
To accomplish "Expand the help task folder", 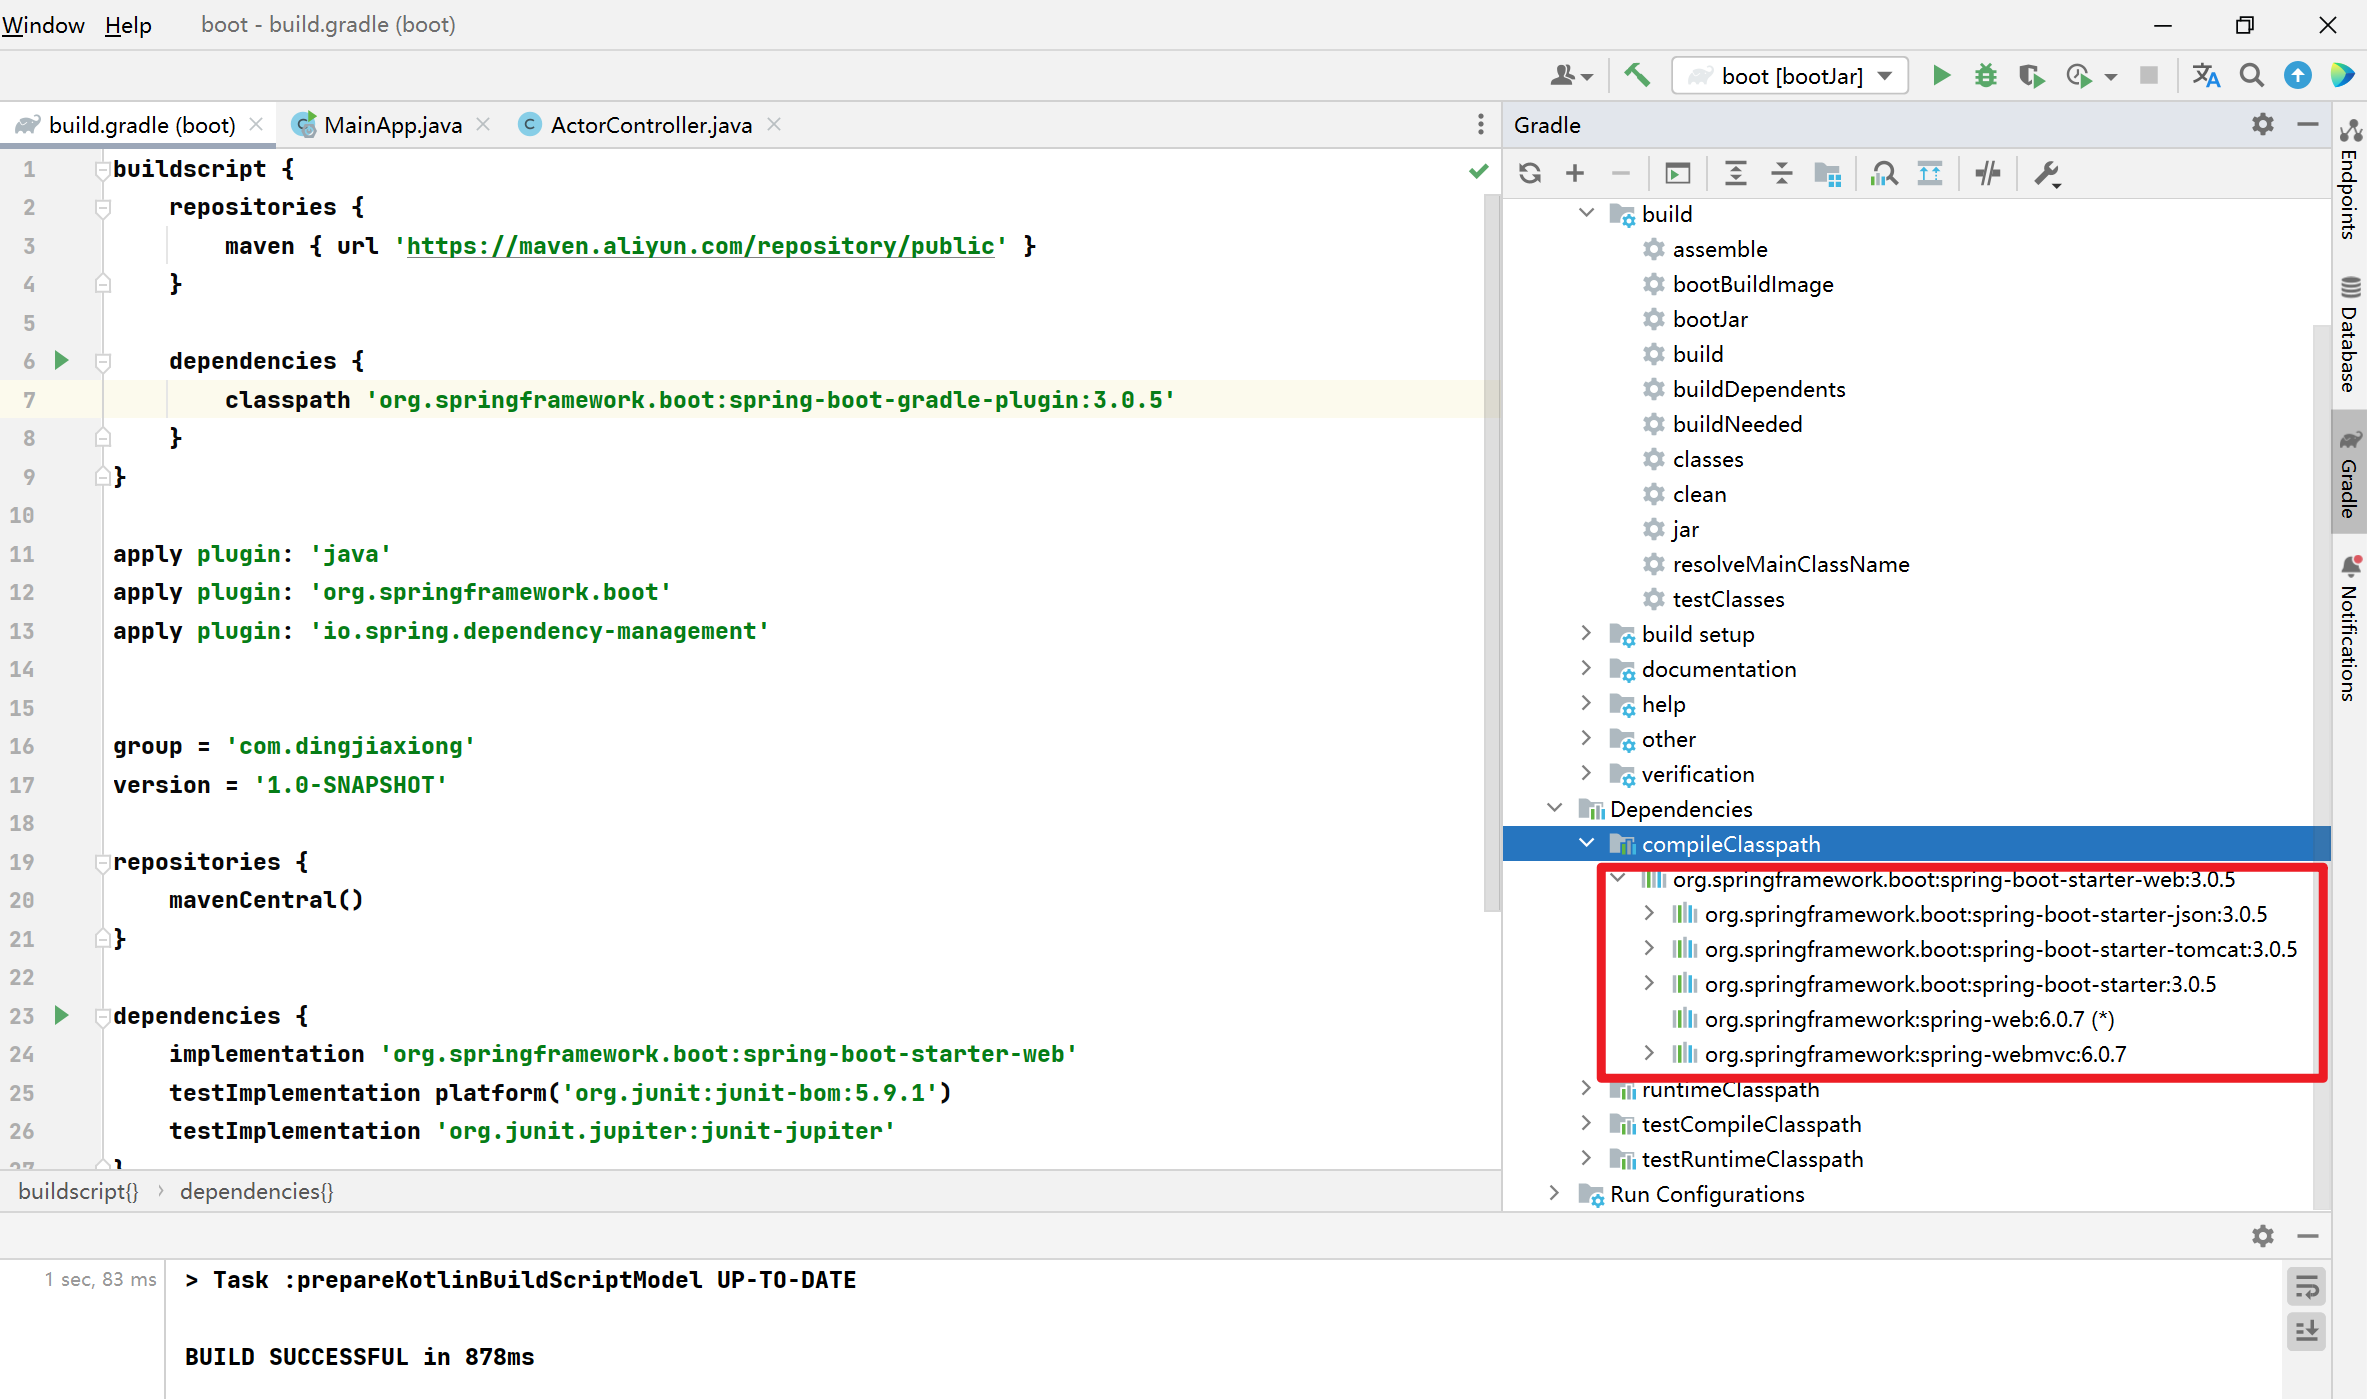I will (x=1586, y=703).
